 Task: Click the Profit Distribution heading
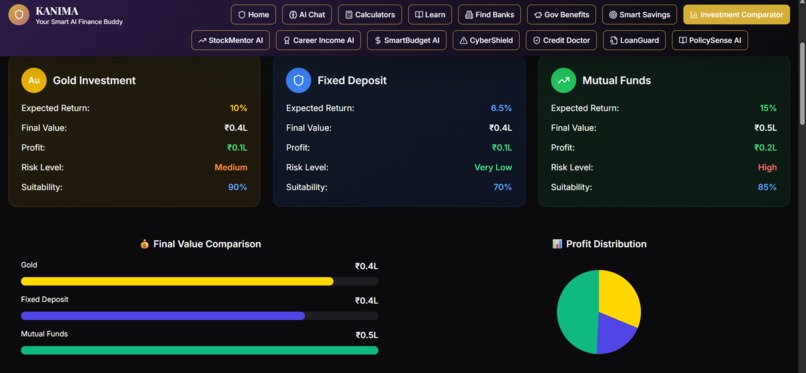coord(606,244)
